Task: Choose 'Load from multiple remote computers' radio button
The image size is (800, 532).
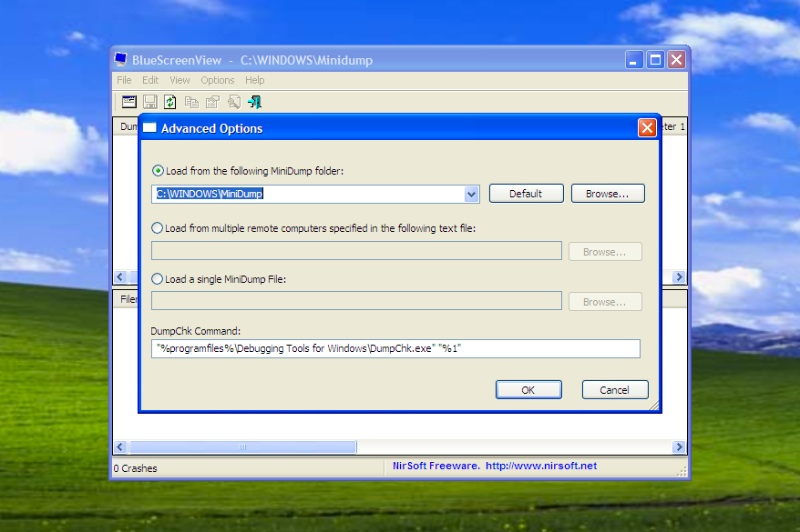Action: 158,228
